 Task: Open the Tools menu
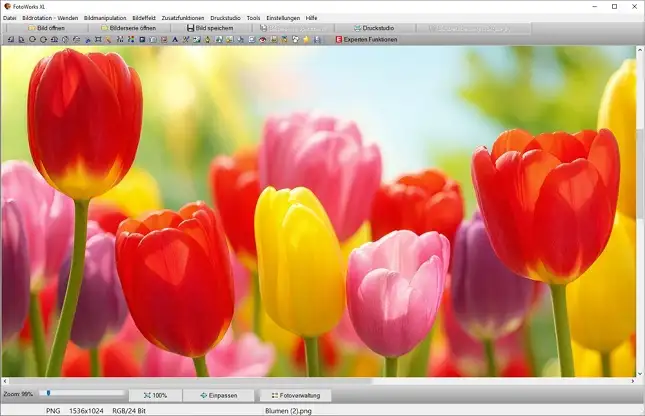pos(253,18)
